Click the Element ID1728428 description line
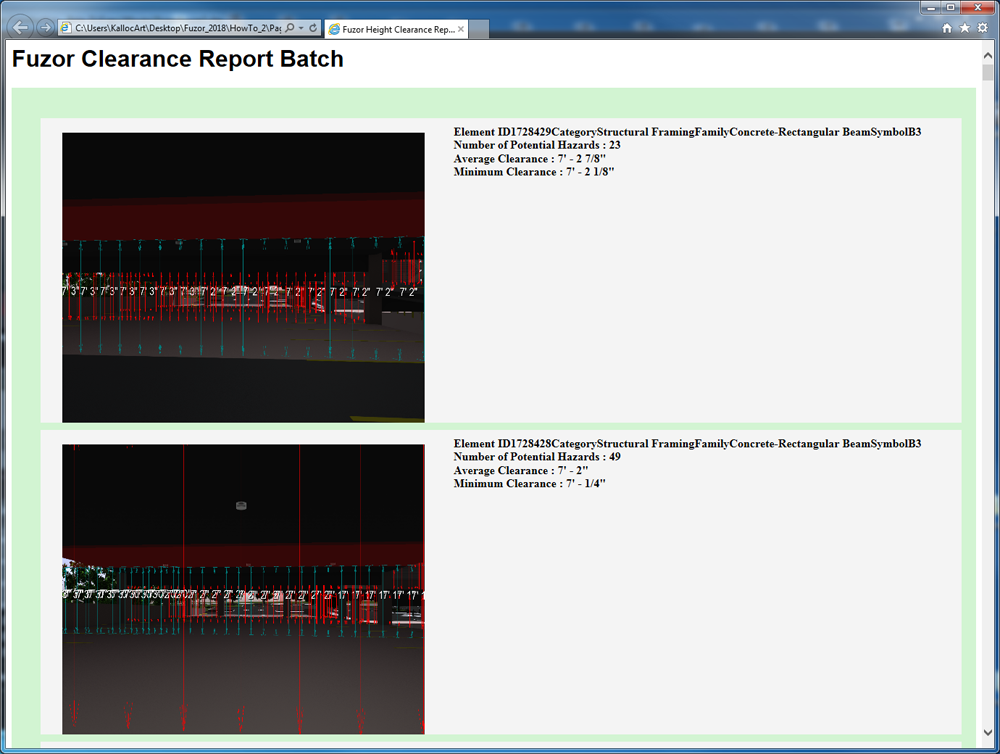 coord(688,444)
